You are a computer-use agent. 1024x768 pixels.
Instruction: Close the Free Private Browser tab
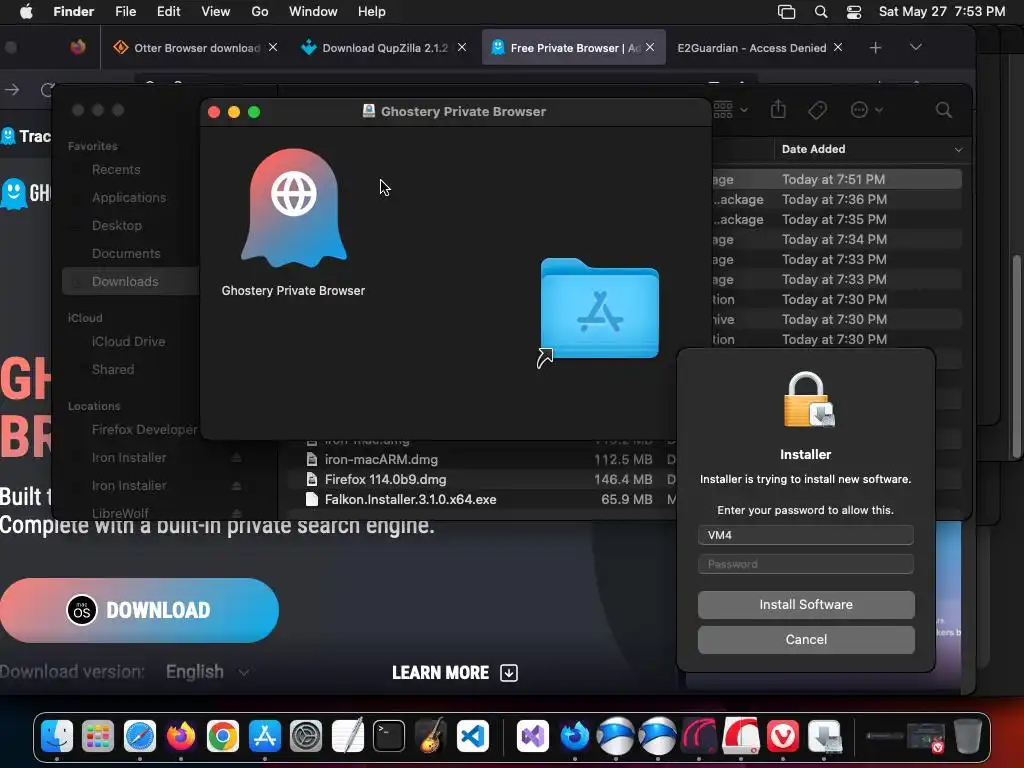click(650, 48)
